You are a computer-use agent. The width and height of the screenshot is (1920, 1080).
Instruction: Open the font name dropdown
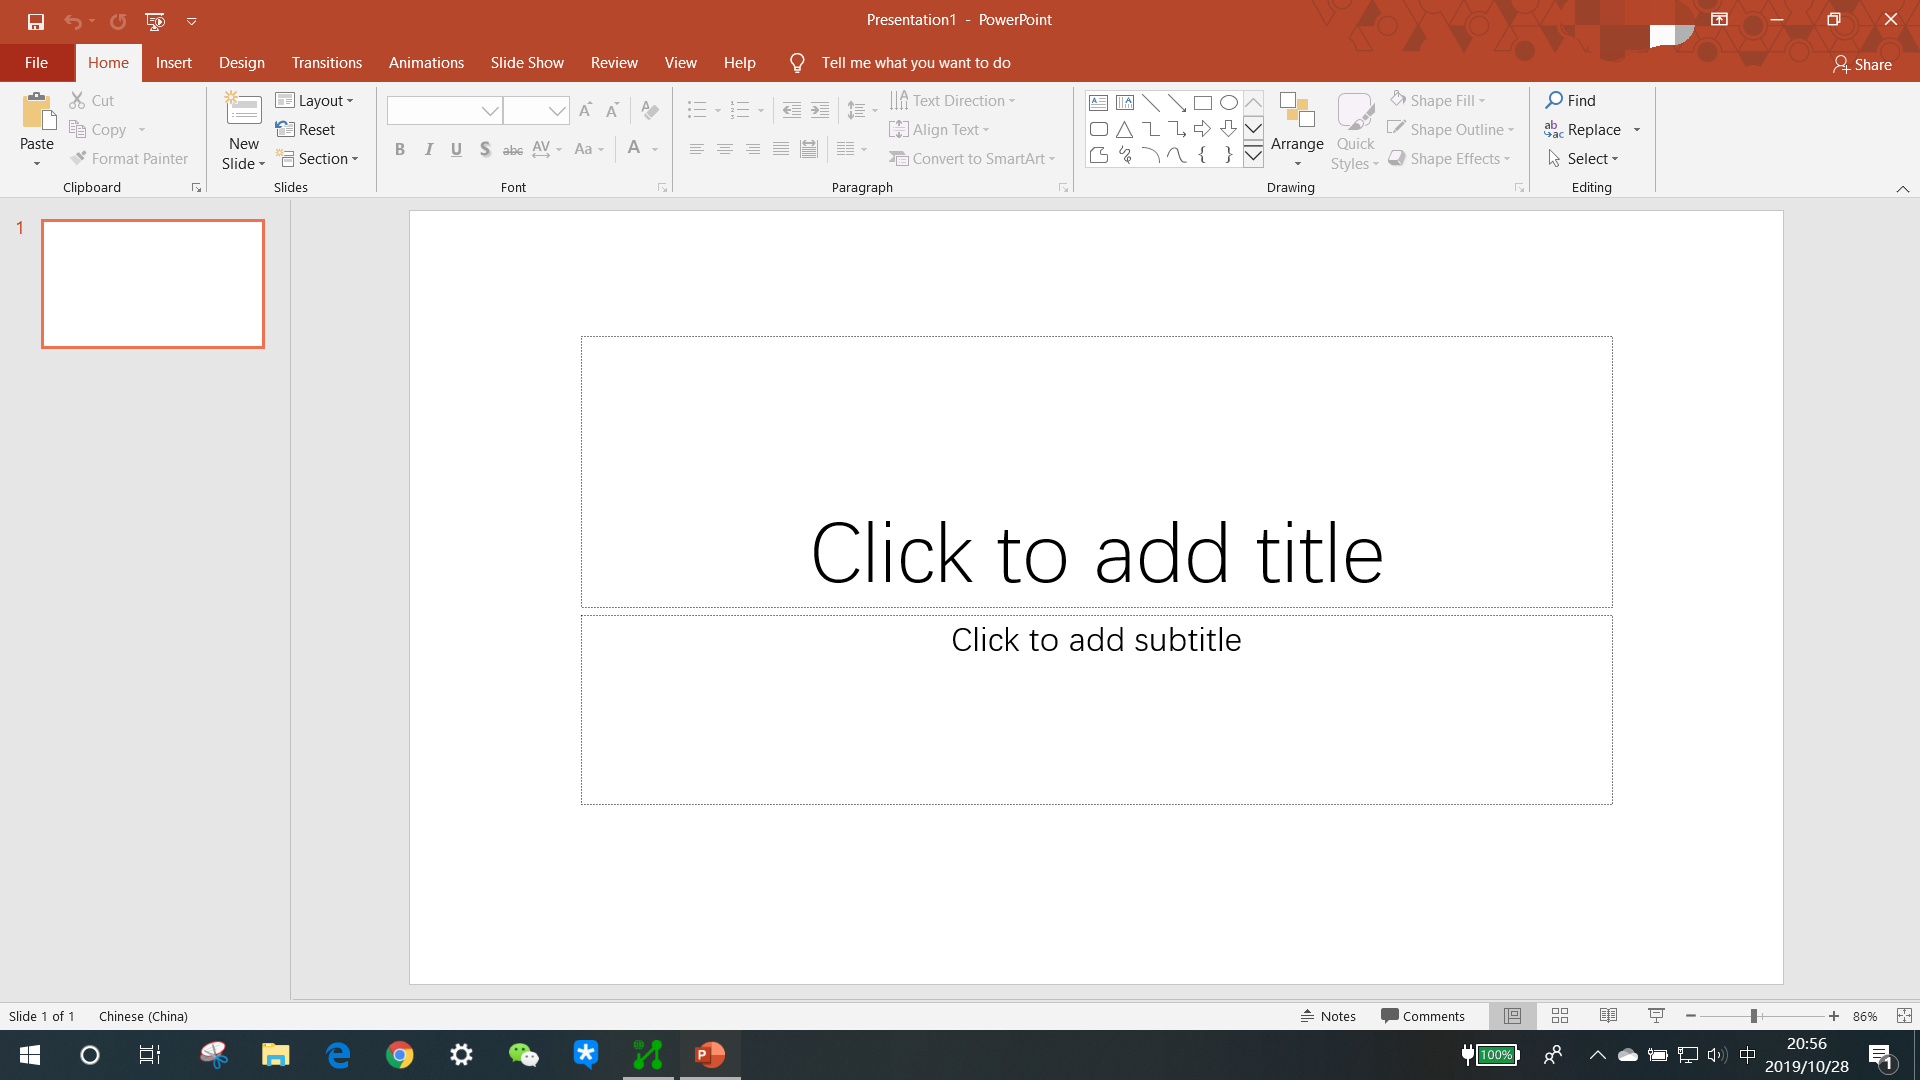point(490,111)
